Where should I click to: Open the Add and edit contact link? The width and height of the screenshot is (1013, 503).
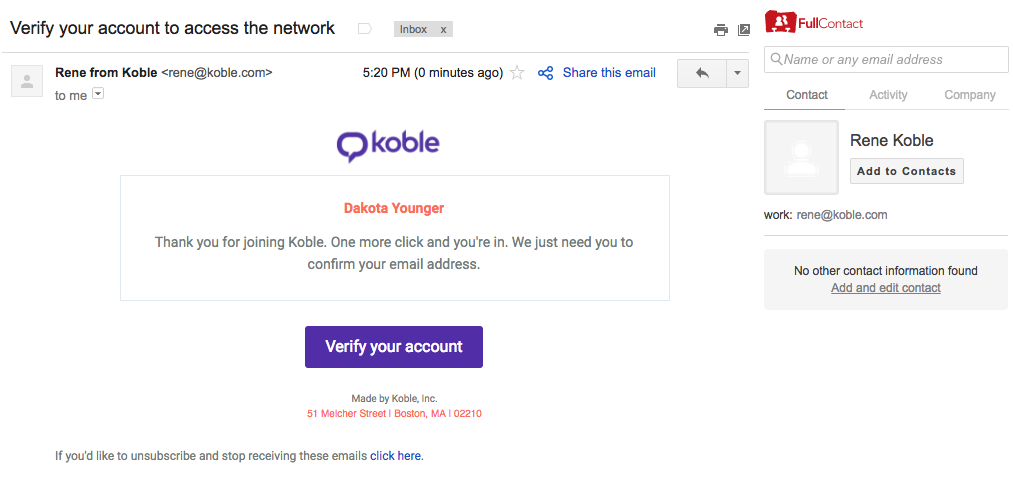coord(886,288)
